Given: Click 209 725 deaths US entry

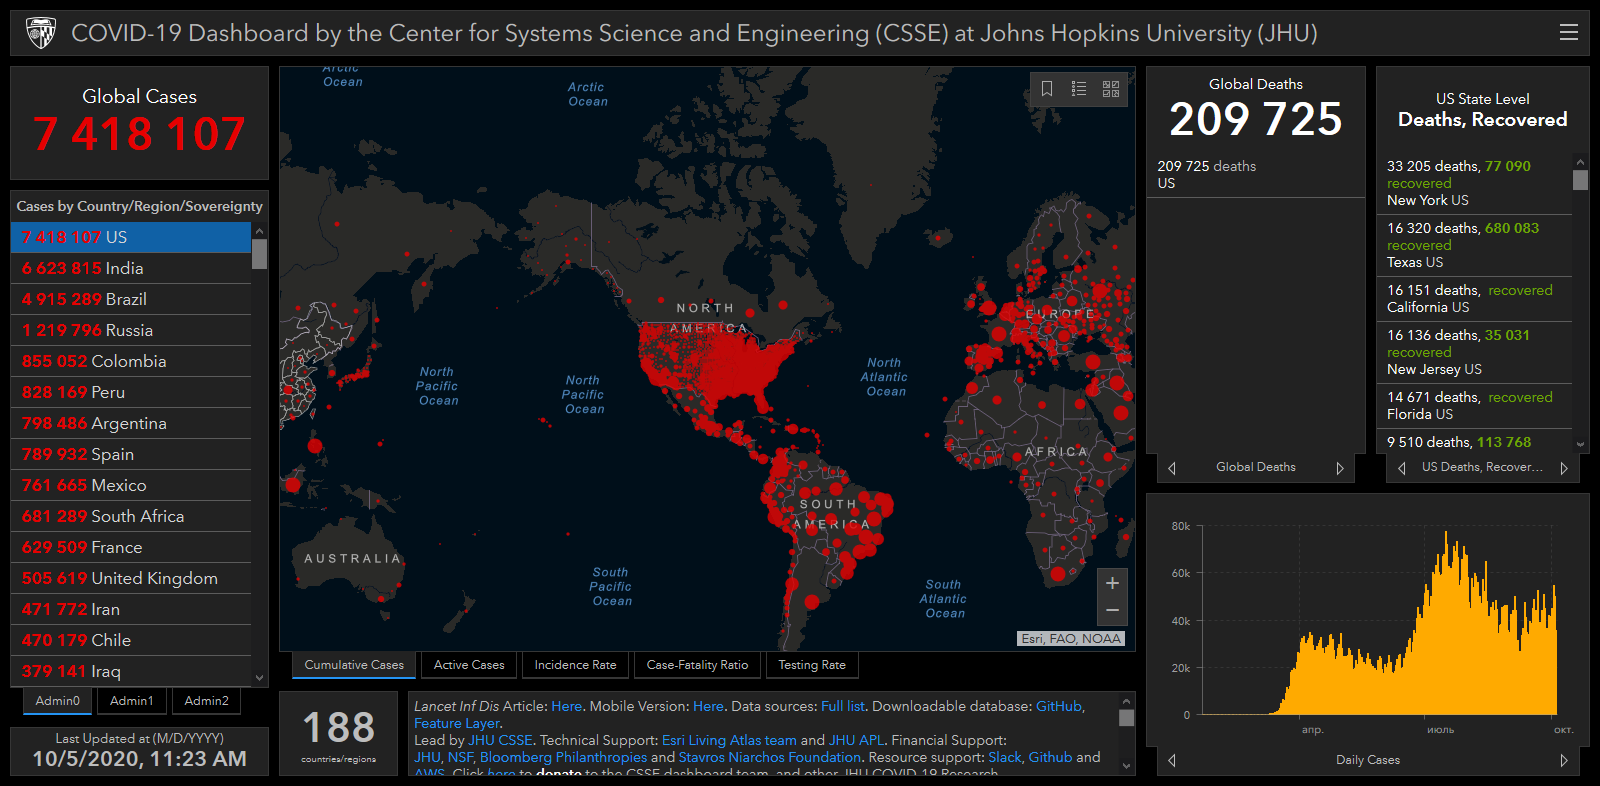Looking at the screenshot, I should point(1255,174).
